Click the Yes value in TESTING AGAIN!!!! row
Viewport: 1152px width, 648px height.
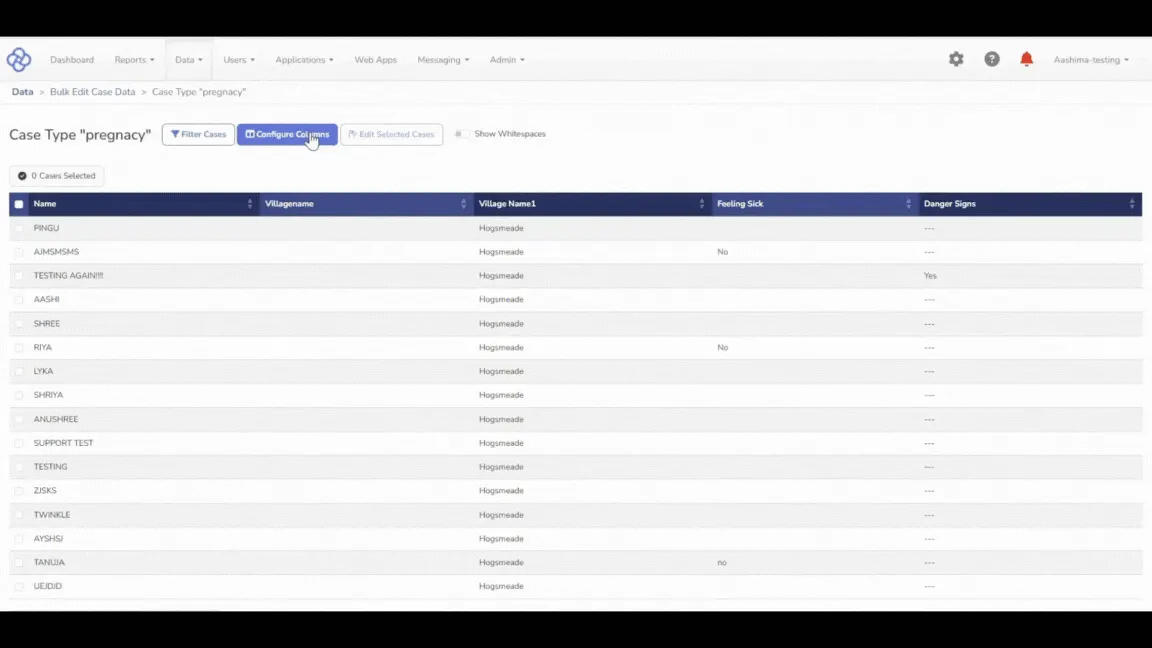(930, 276)
